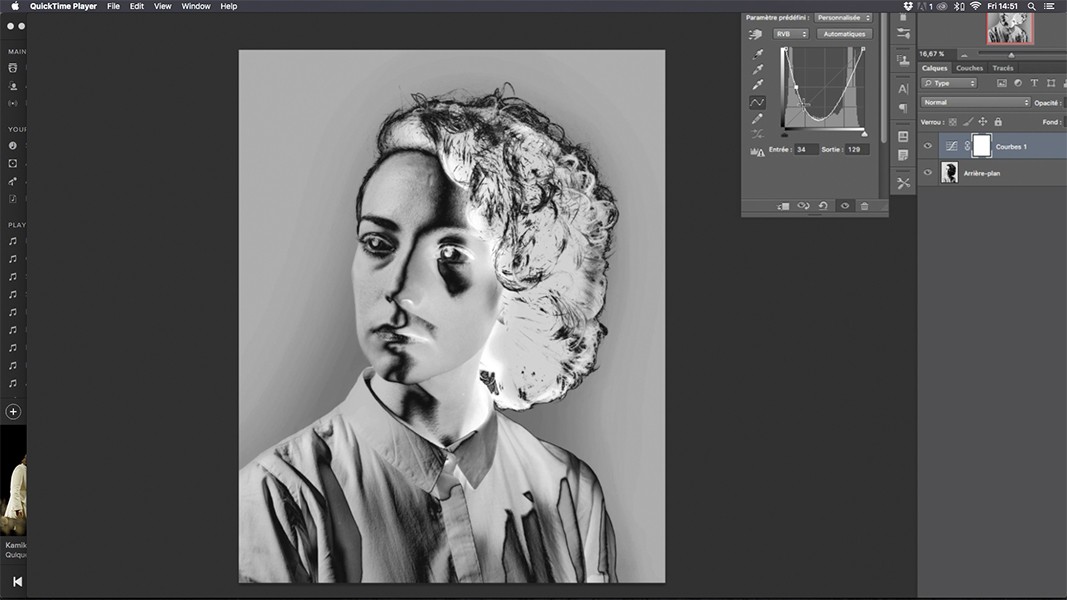This screenshot has width=1067, height=600.
Task: Click the navigator preview thumbnail
Action: coord(1010,29)
